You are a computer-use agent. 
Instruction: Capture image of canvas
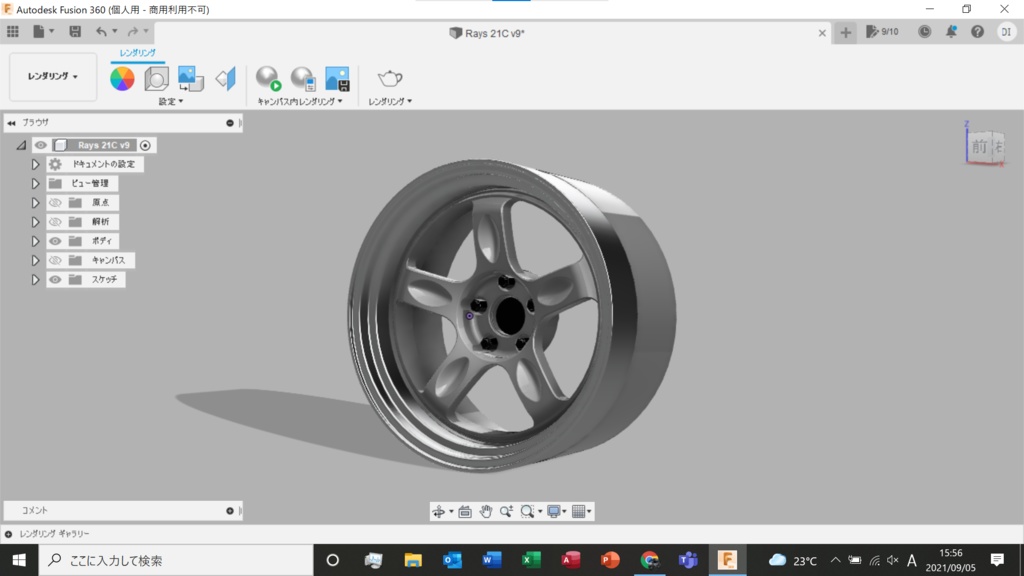(338, 79)
